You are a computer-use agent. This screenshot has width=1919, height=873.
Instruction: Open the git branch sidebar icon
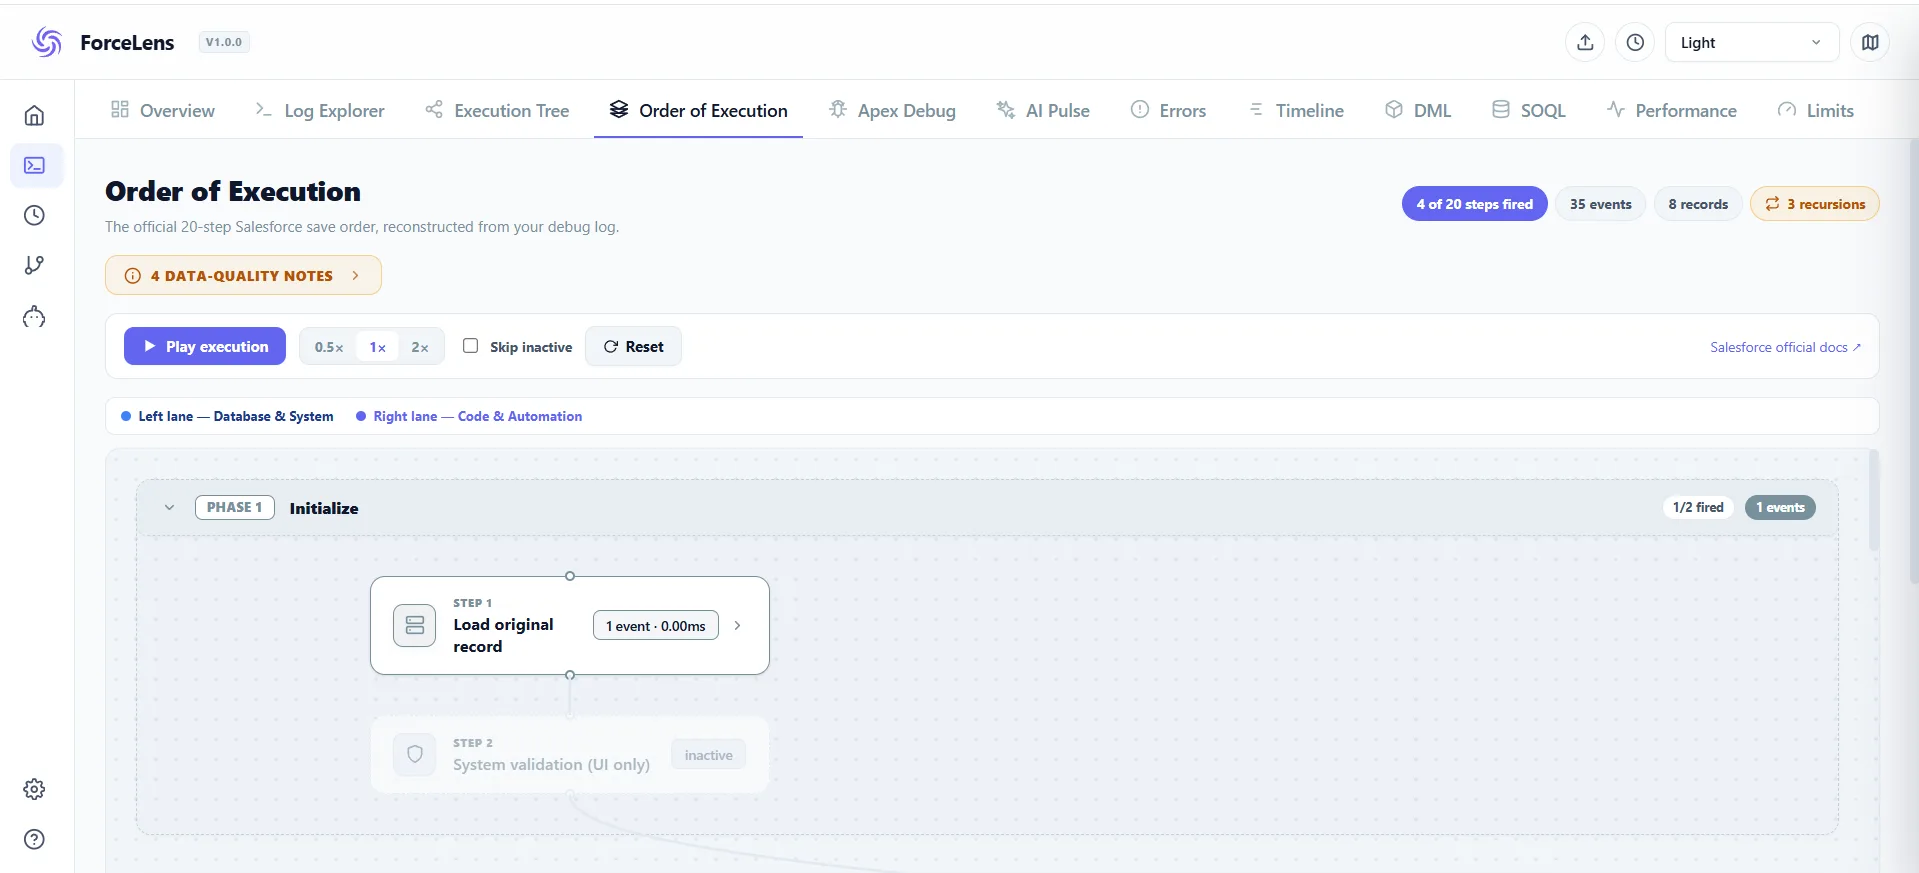pyautogui.click(x=34, y=265)
